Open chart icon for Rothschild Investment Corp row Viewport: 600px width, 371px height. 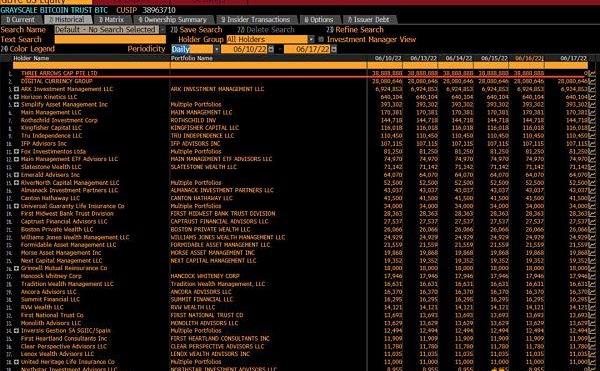(x=592, y=120)
